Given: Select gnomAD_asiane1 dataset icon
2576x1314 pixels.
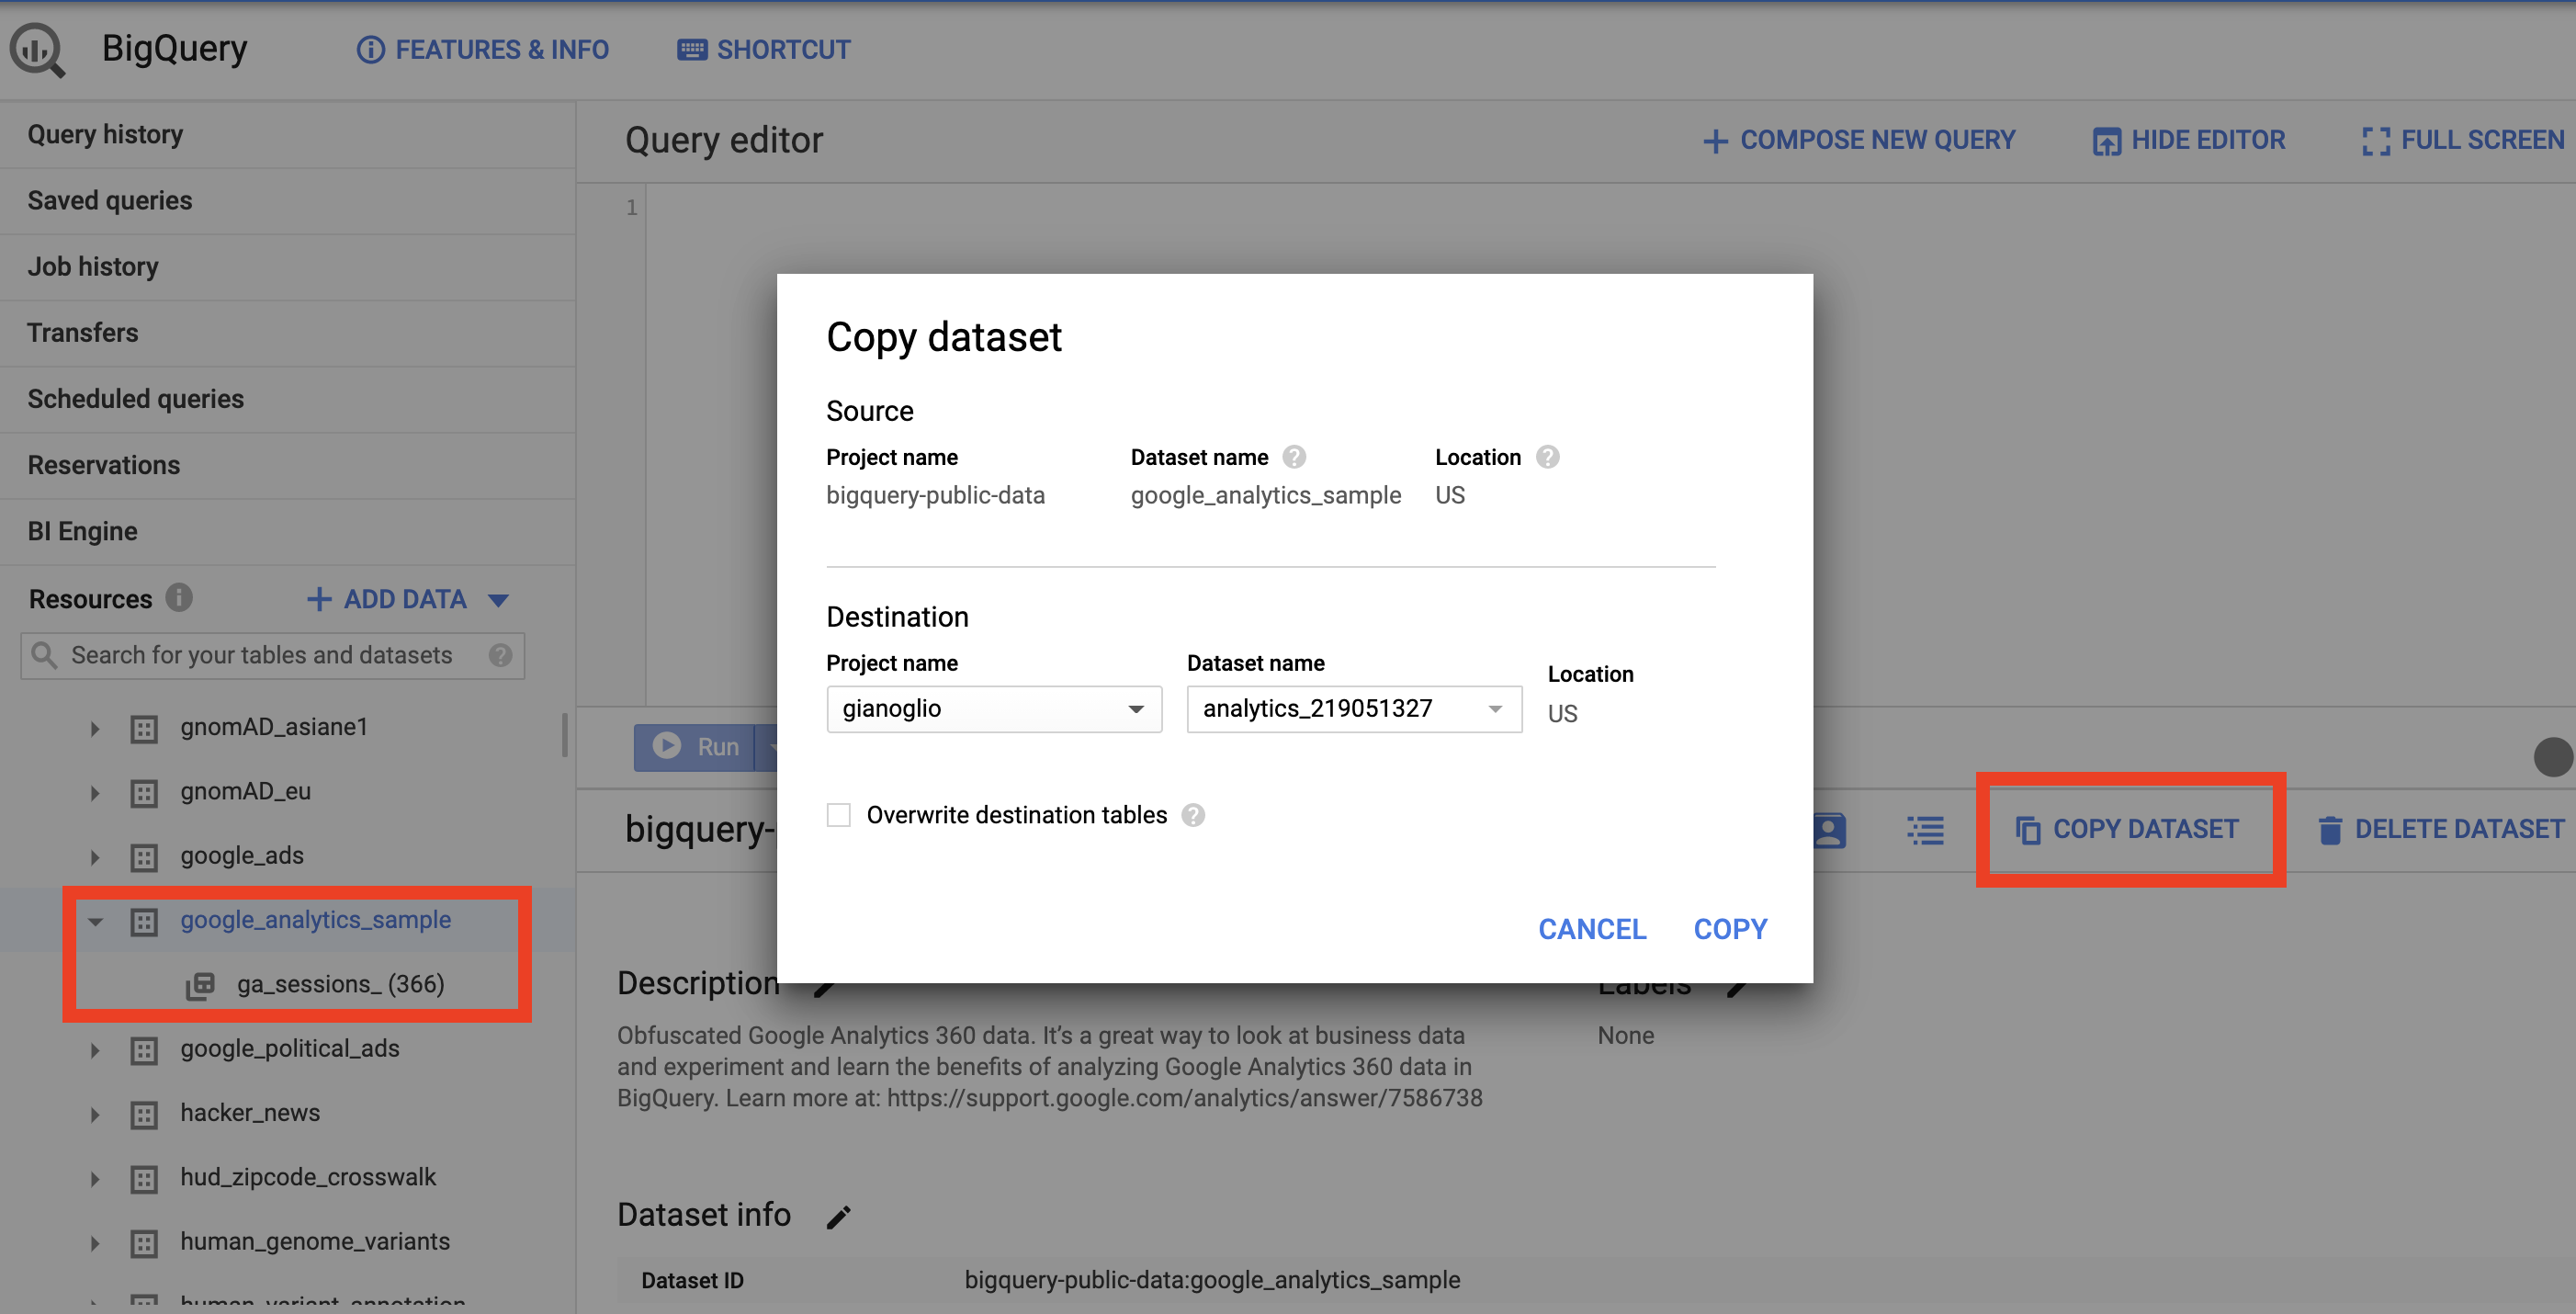Looking at the screenshot, I should [144, 728].
